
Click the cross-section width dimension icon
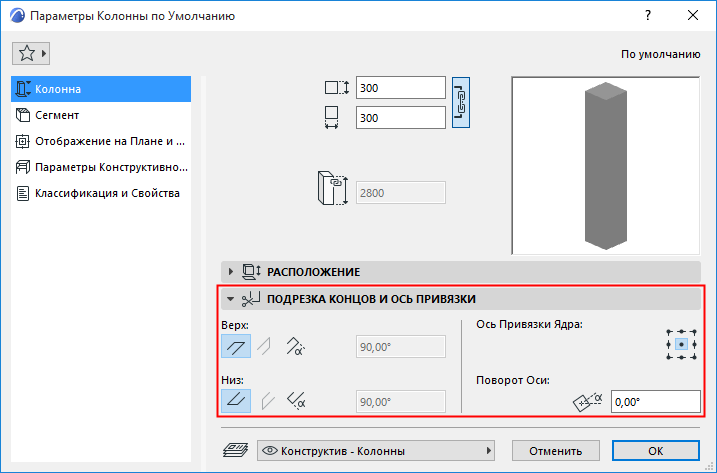pos(332,118)
